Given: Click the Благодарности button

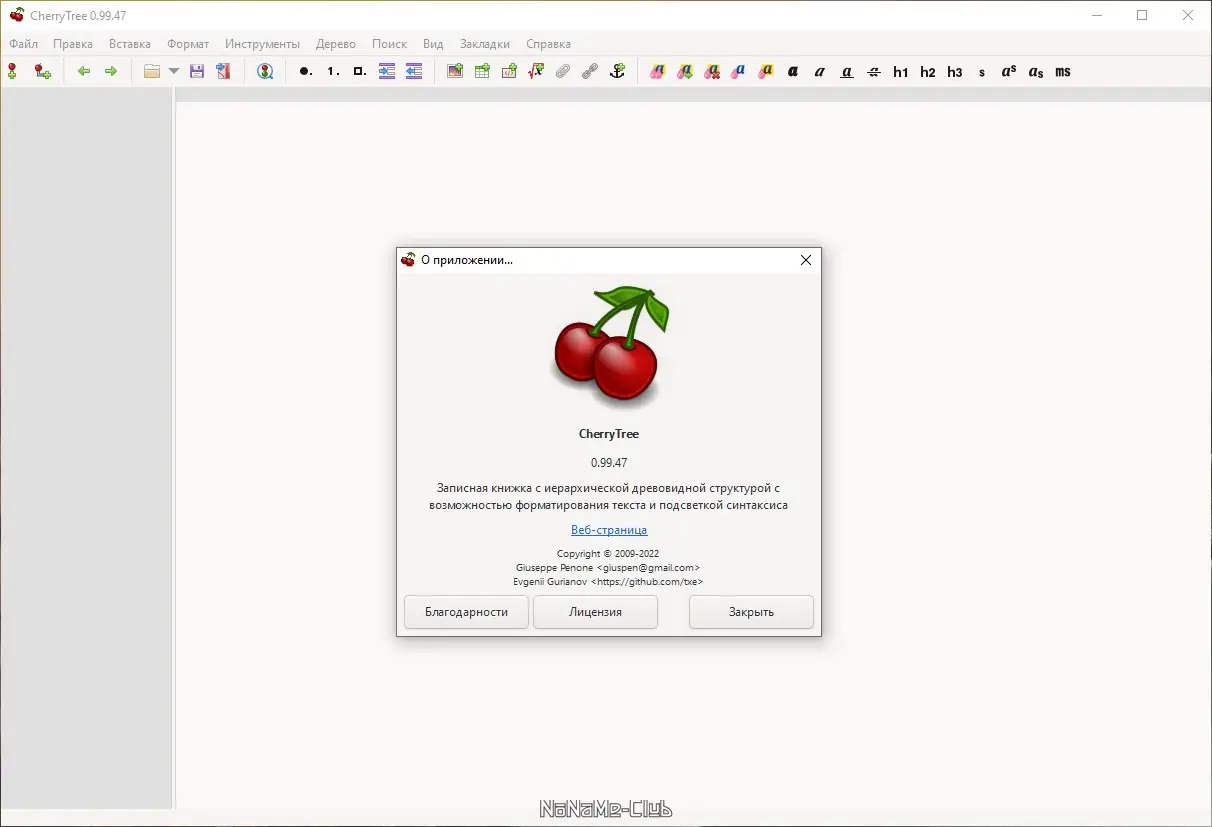Looking at the screenshot, I should pyautogui.click(x=466, y=612).
